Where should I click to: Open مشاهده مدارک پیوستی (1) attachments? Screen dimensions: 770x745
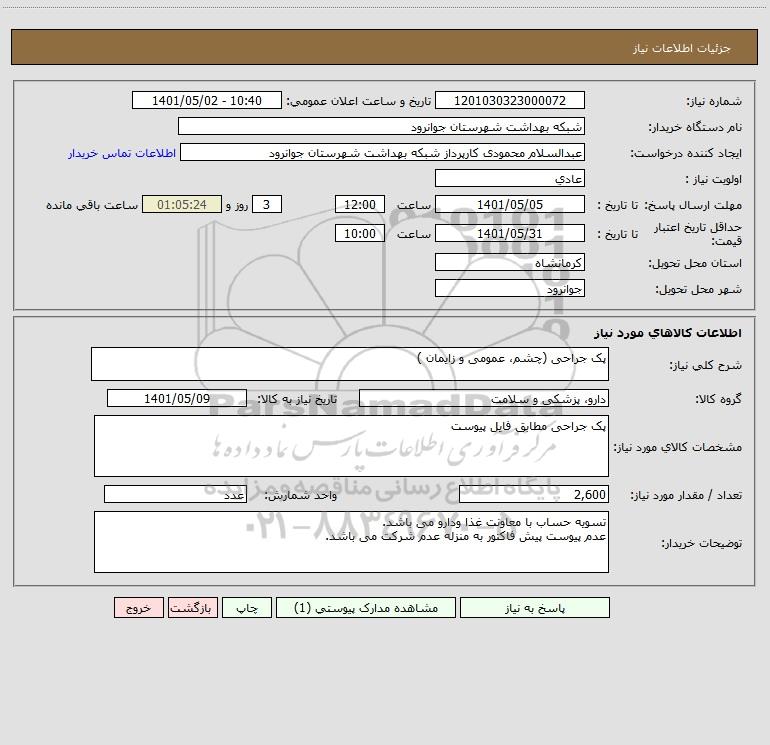366,608
